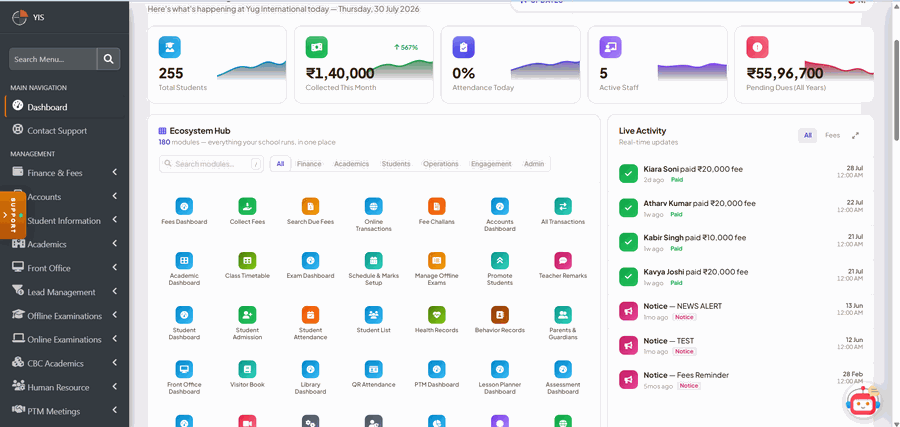Viewport: 900px width, 427px height.
Task: Expand the Front Office sidebar menu
Action: (x=65, y=268)
